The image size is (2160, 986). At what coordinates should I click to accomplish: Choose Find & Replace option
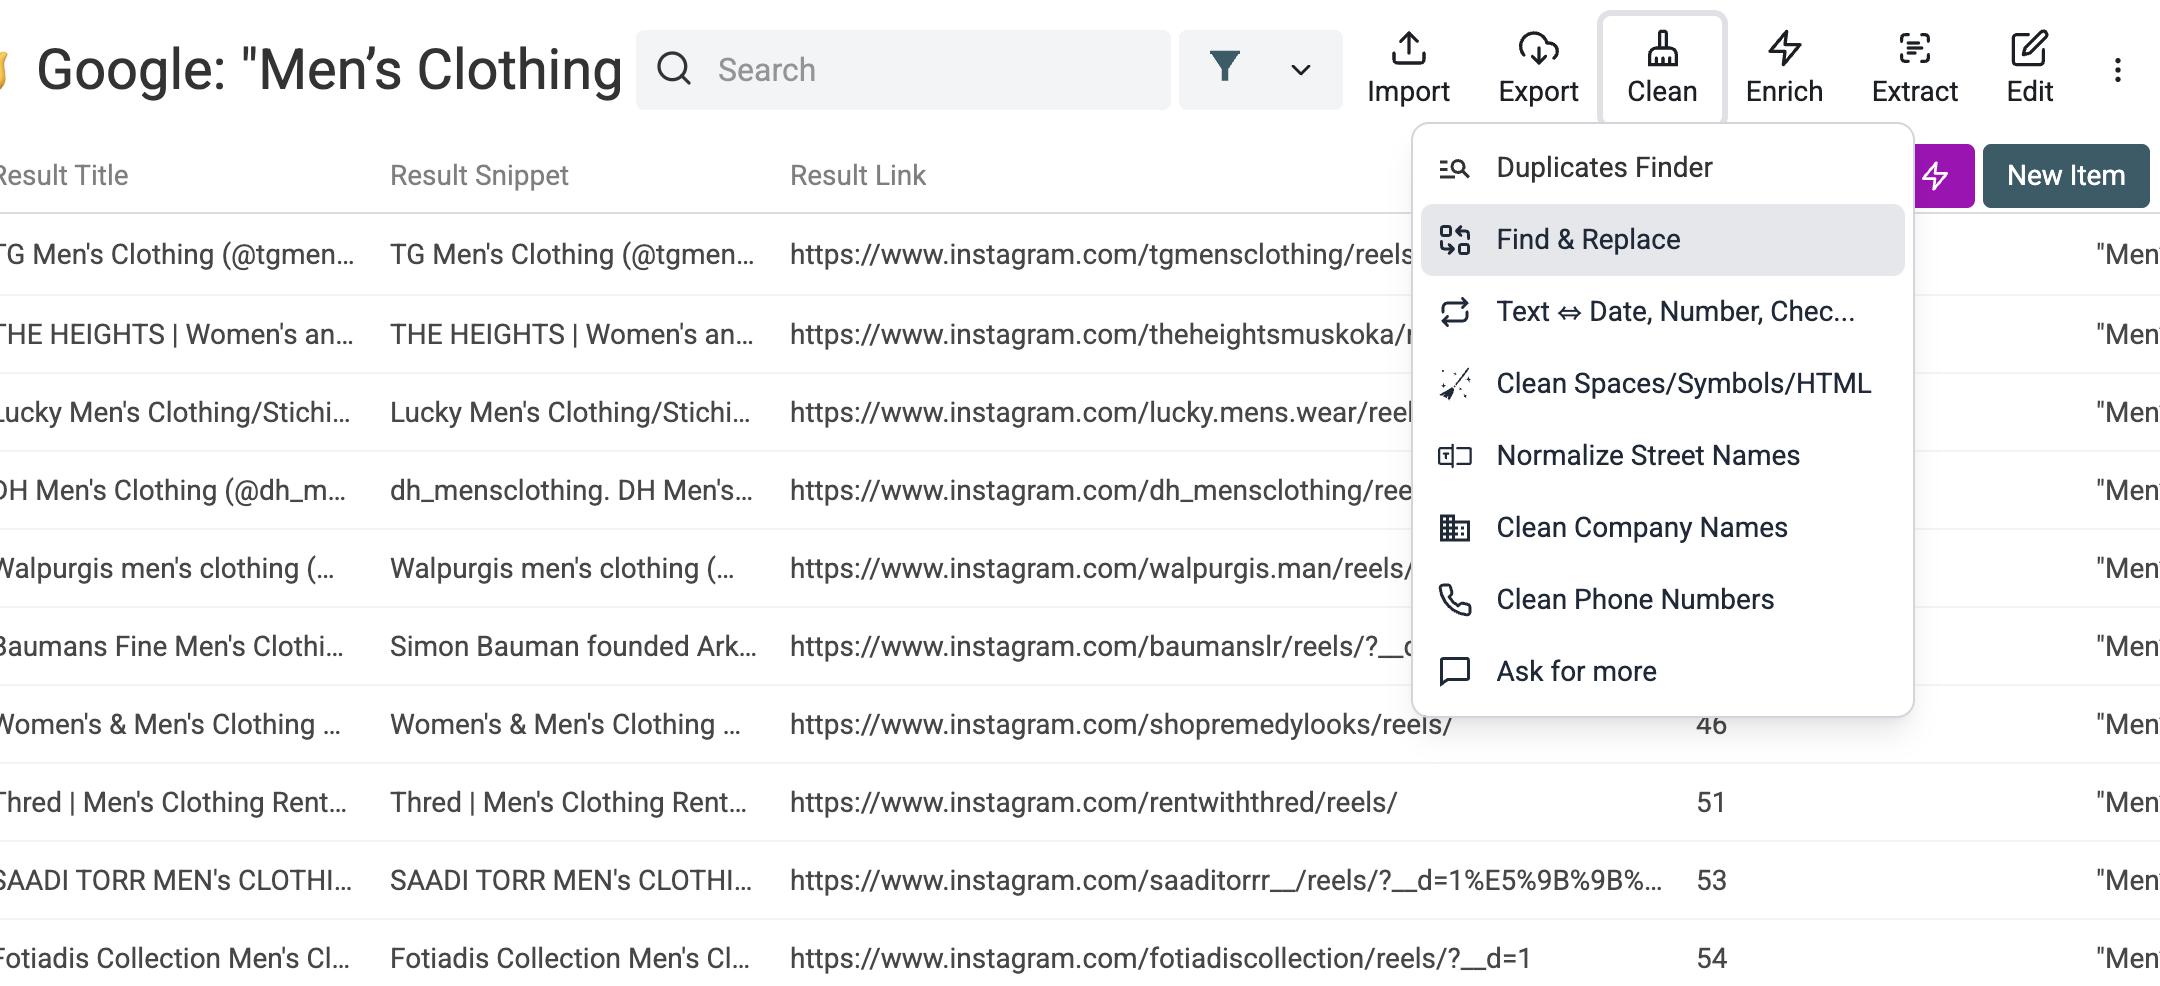(x=1588, y=240)
